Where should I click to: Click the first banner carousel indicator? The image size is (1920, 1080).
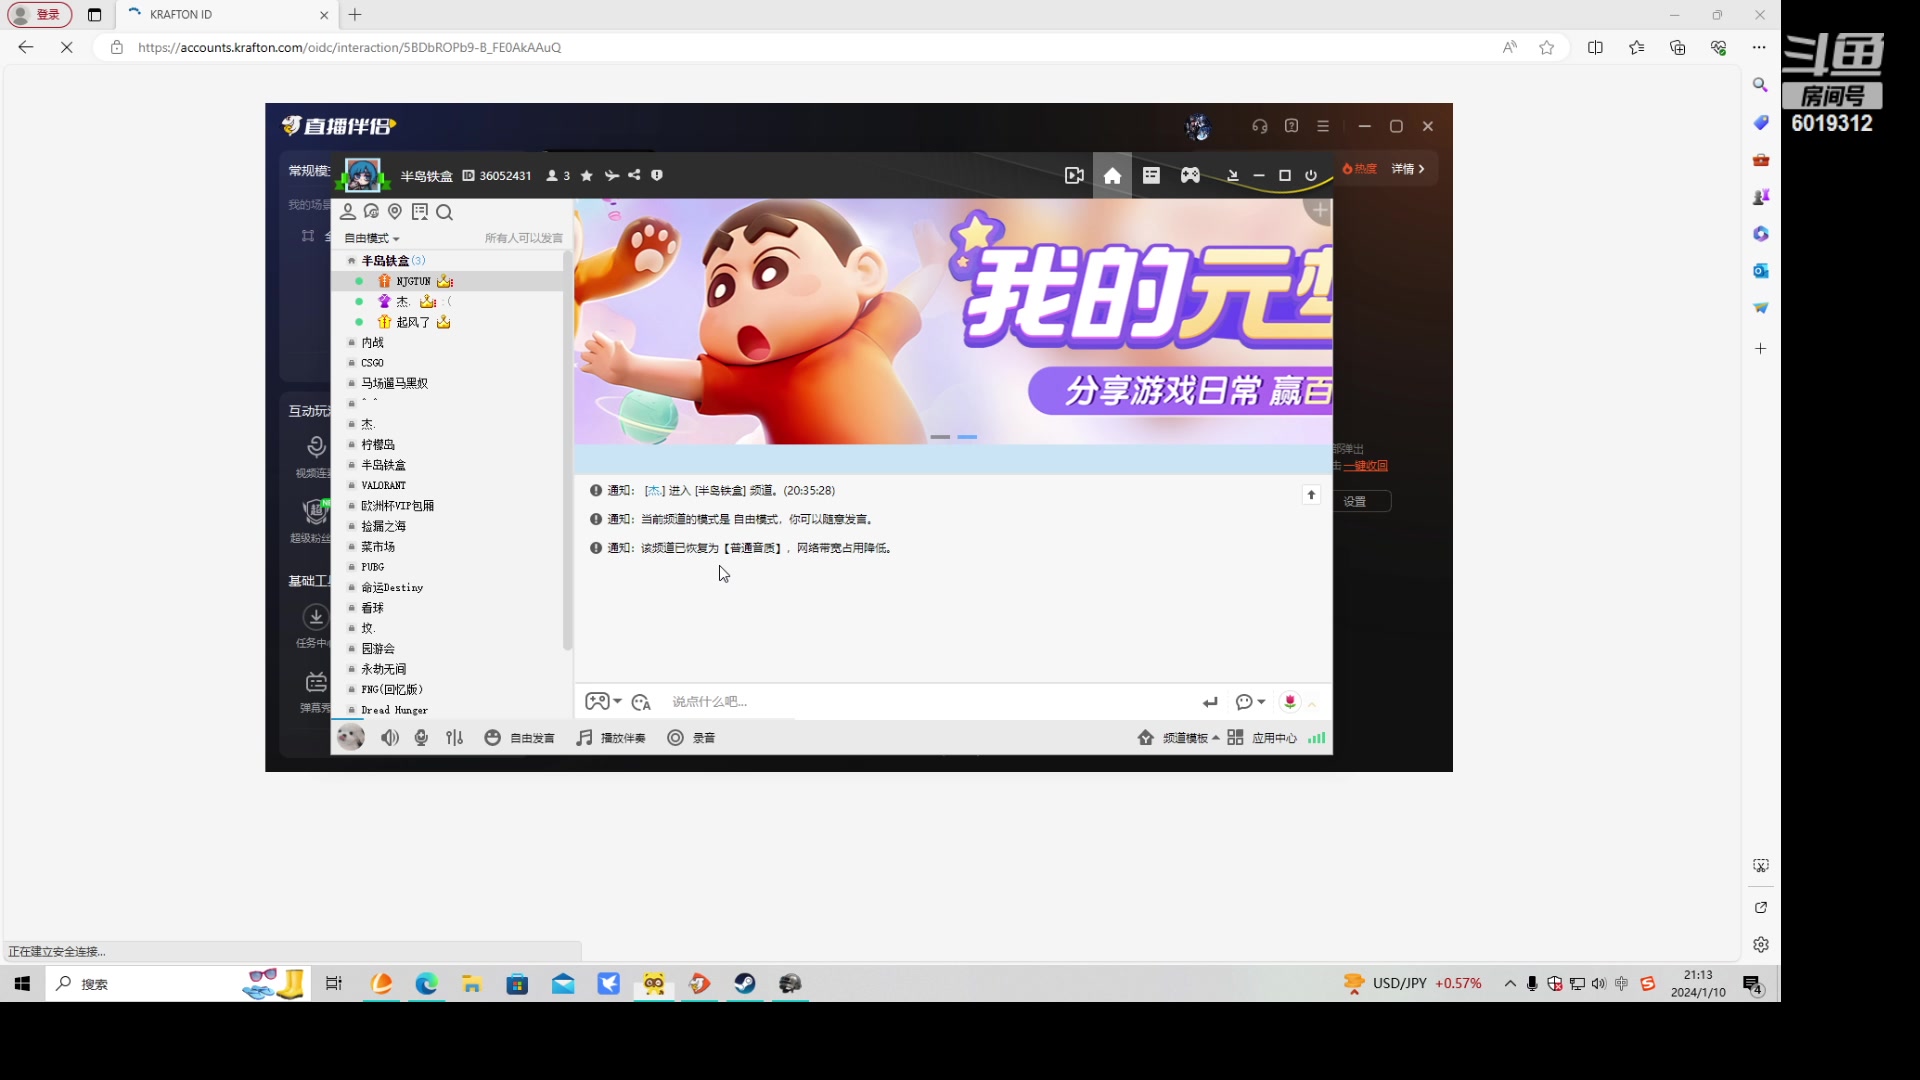click(x=940, y=437)
